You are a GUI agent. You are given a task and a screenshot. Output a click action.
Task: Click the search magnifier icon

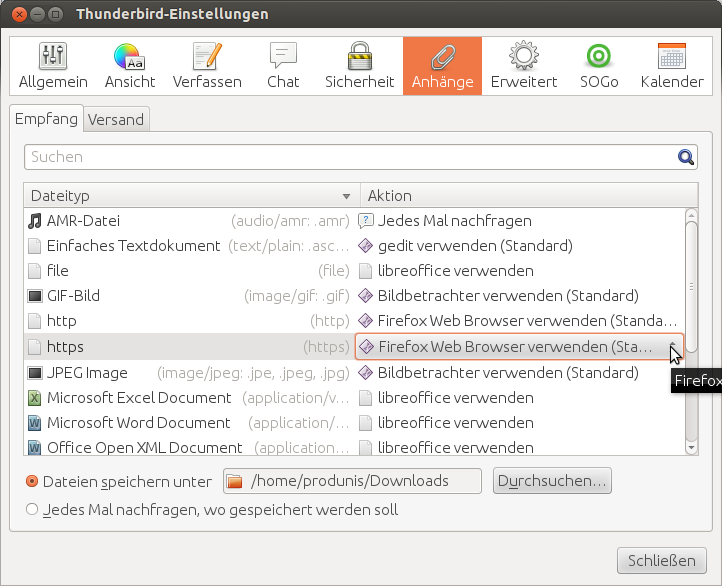[686, 157]
